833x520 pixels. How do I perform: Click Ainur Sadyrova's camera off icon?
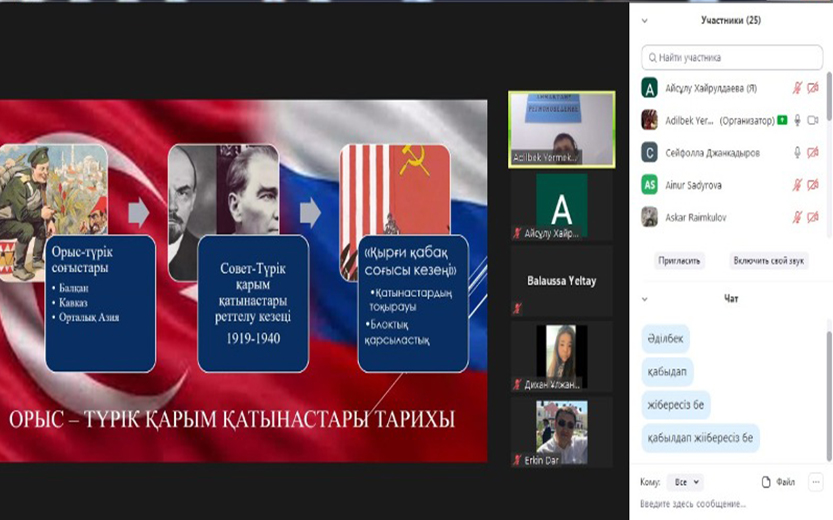(x=813, y=185)
